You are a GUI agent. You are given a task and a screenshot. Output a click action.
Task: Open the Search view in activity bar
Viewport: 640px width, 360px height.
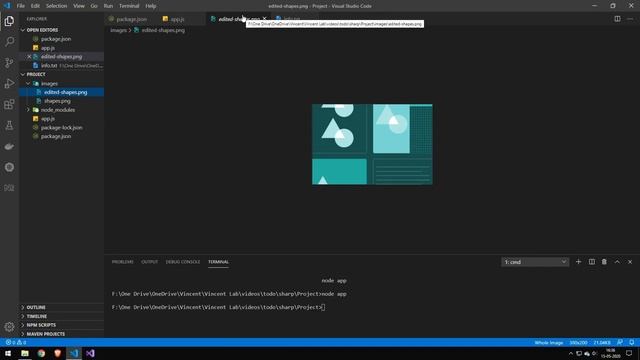[x=9, y=41]
